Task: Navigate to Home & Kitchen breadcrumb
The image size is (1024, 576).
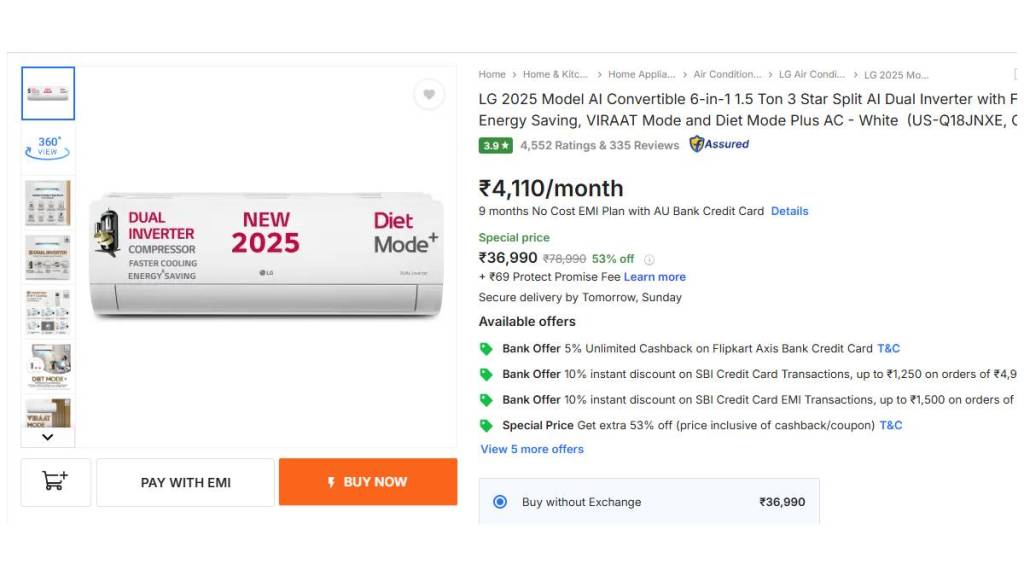Action: point(555,74)
